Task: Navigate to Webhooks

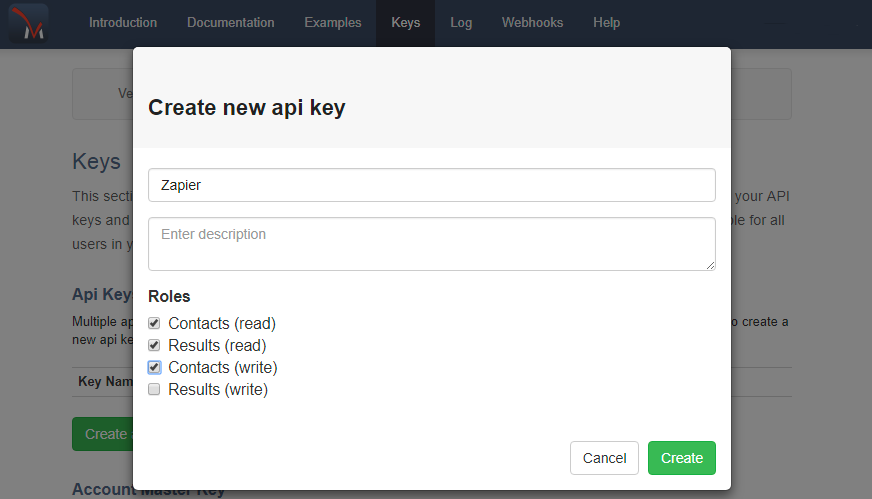Action: point(532,23)
